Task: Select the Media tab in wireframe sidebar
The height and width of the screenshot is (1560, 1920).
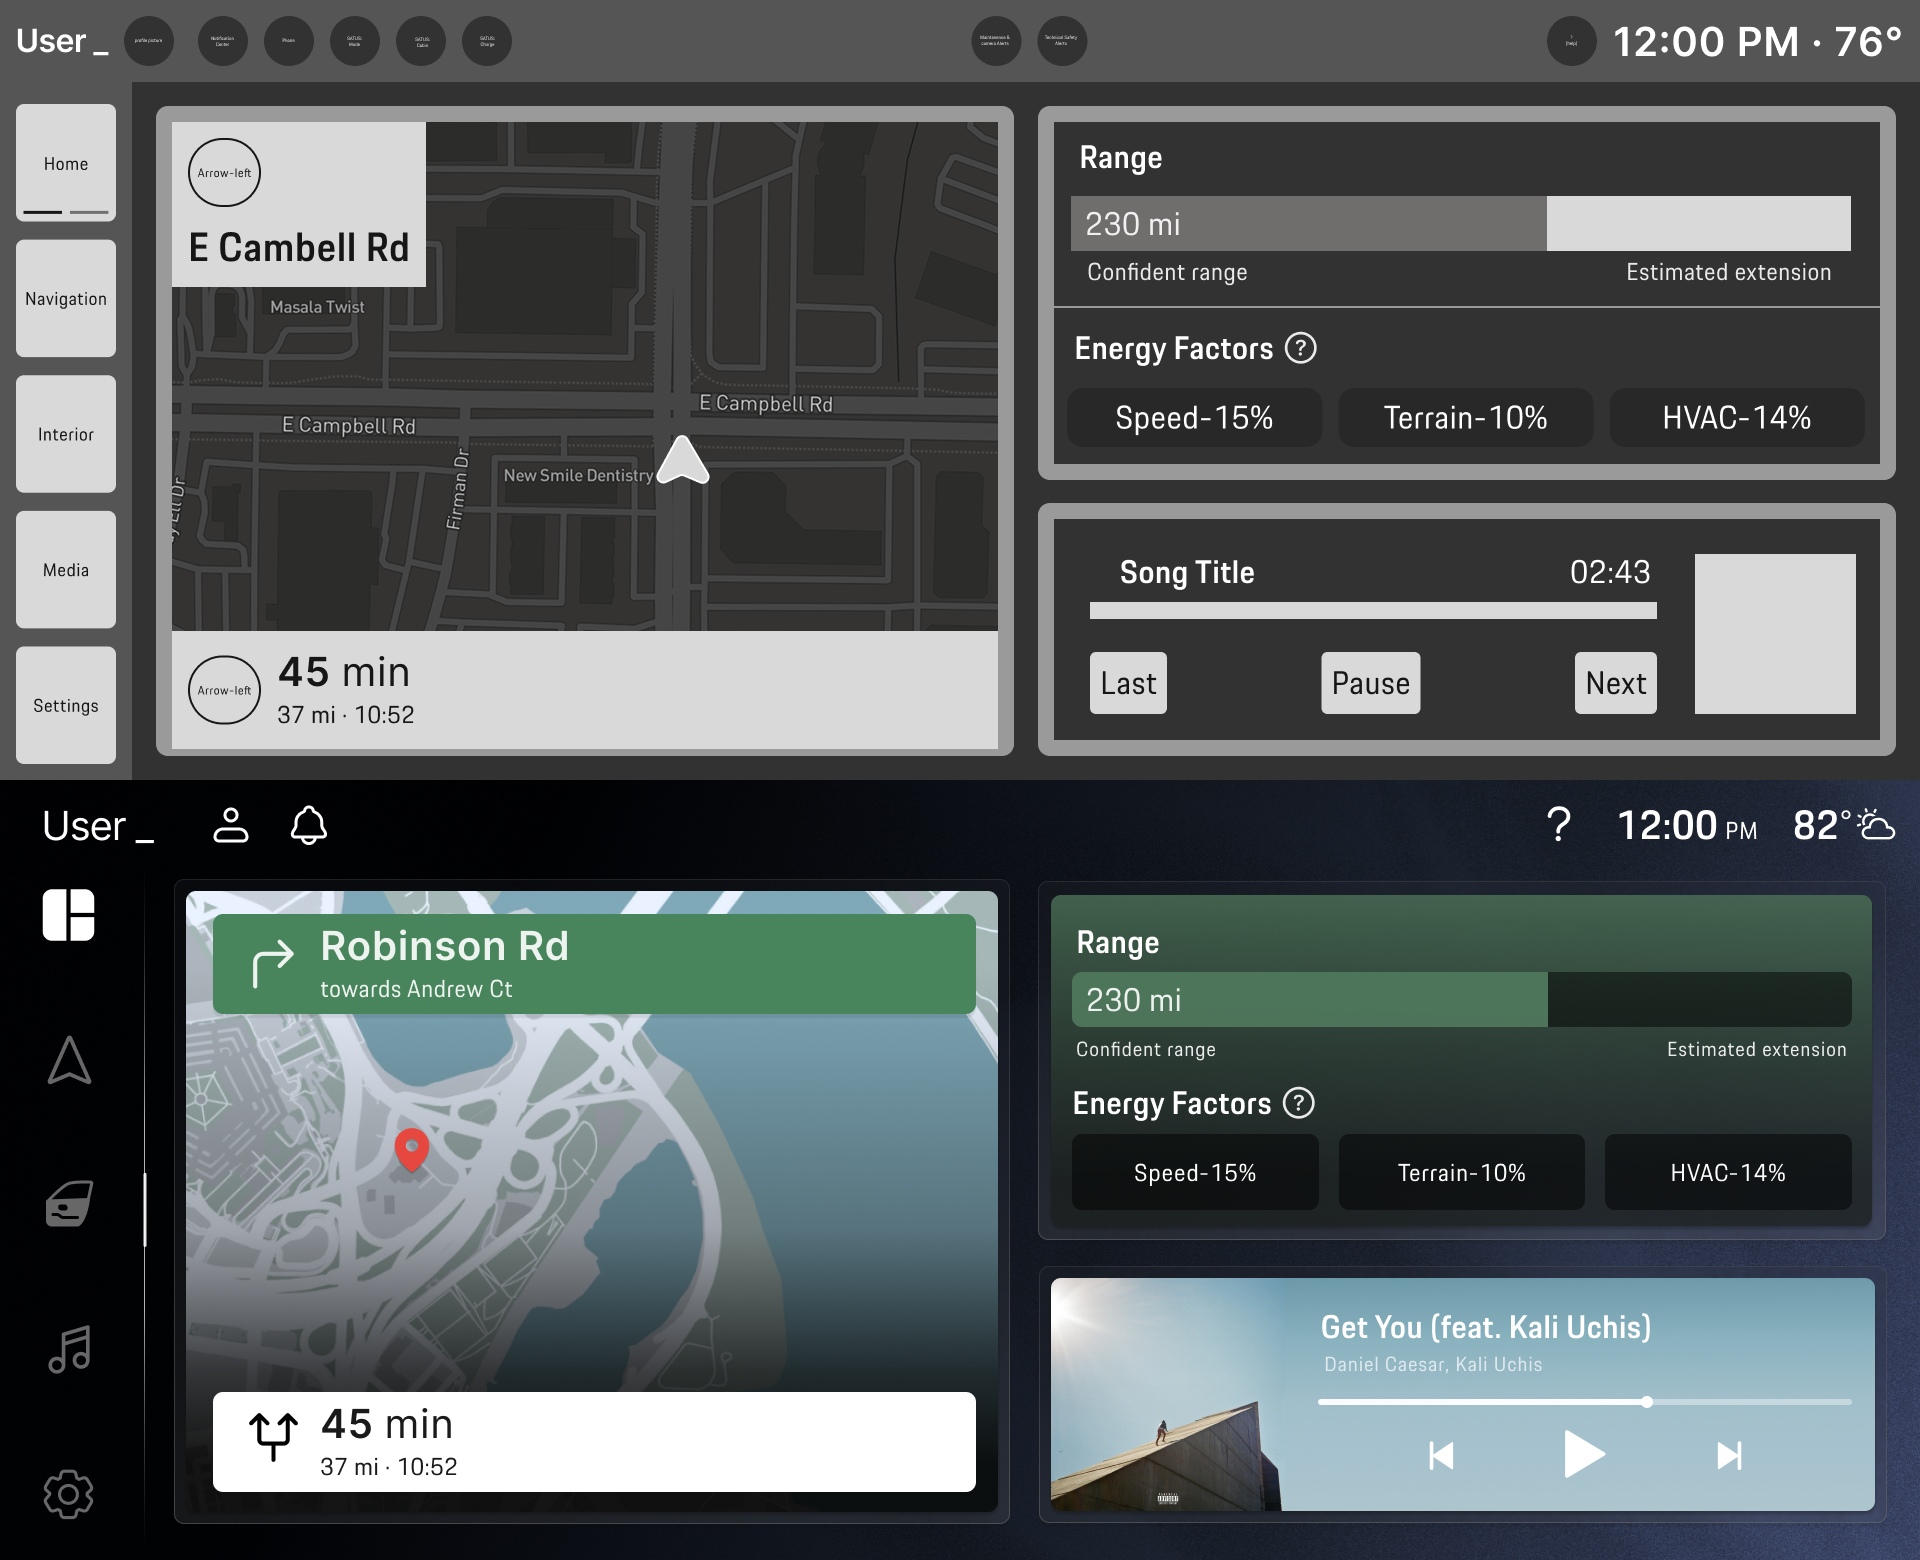Action: click(x=66, y=570)
